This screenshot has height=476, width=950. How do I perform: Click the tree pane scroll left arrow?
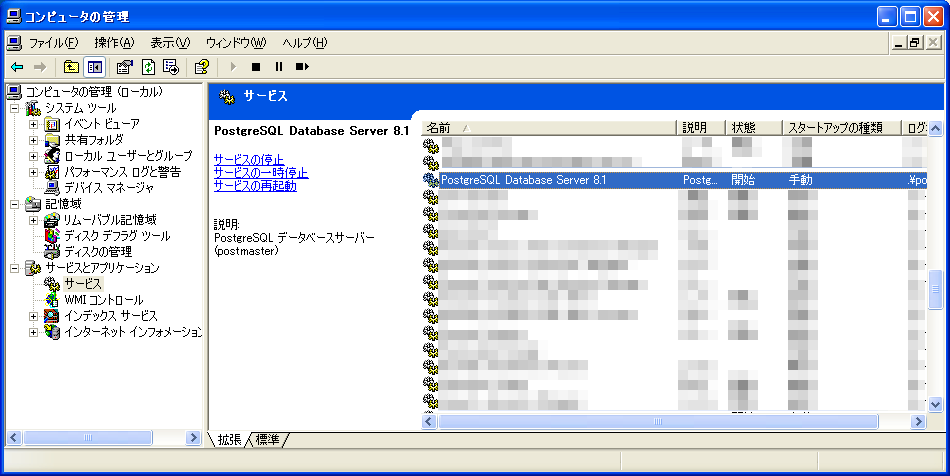[x=15, y=437]
